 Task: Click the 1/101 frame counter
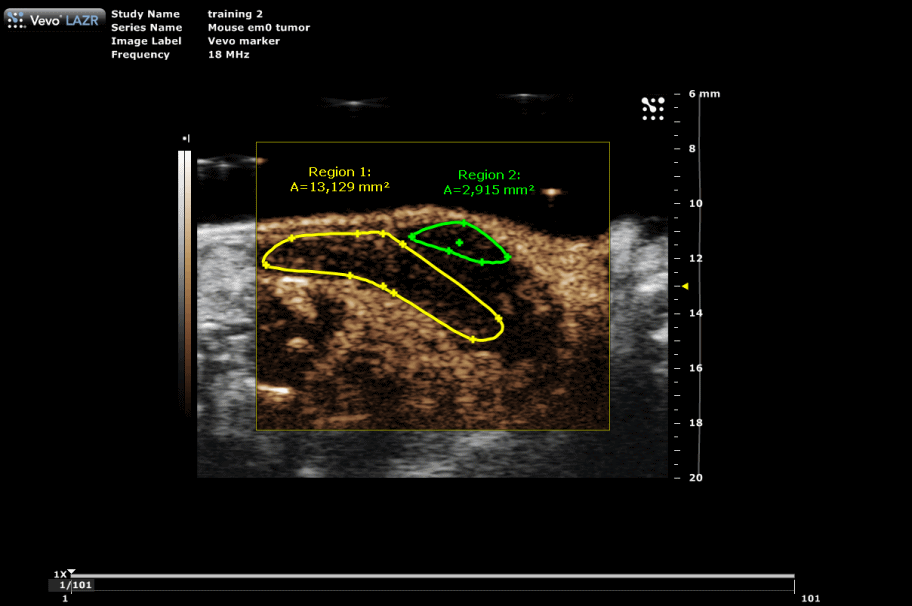click(76, 585)
